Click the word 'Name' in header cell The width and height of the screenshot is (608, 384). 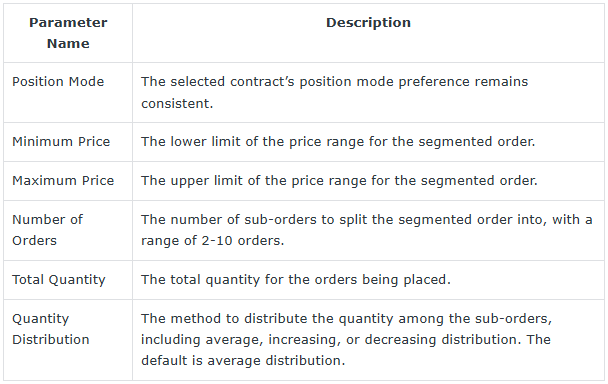pos(68,43)
